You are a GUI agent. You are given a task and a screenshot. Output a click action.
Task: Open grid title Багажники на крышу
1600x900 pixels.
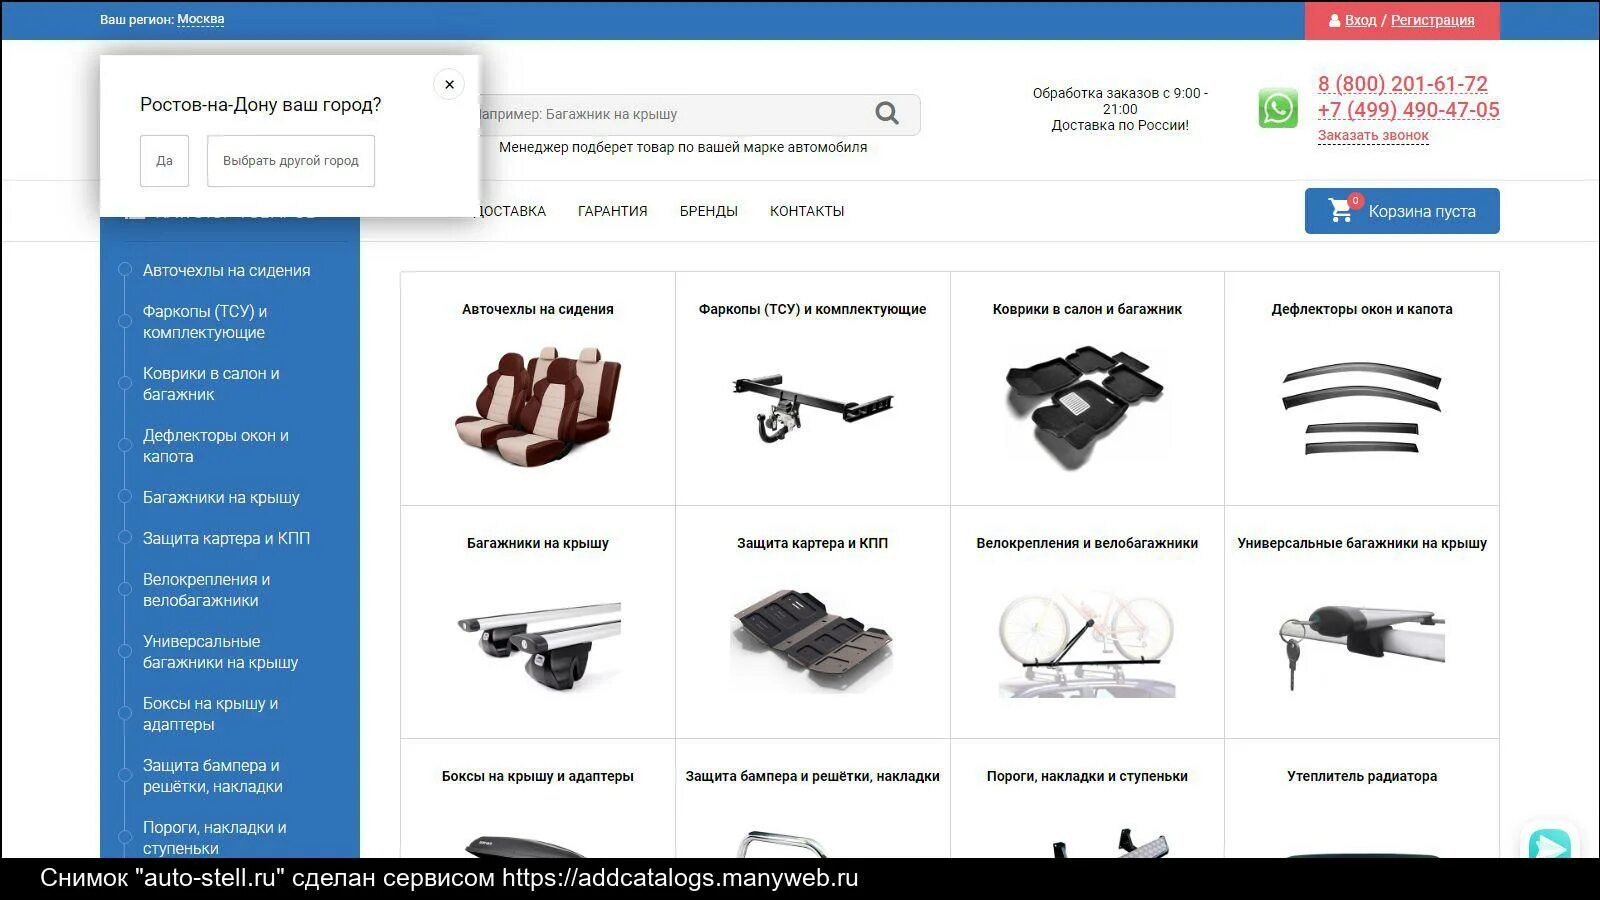click(x=538, y=543)
